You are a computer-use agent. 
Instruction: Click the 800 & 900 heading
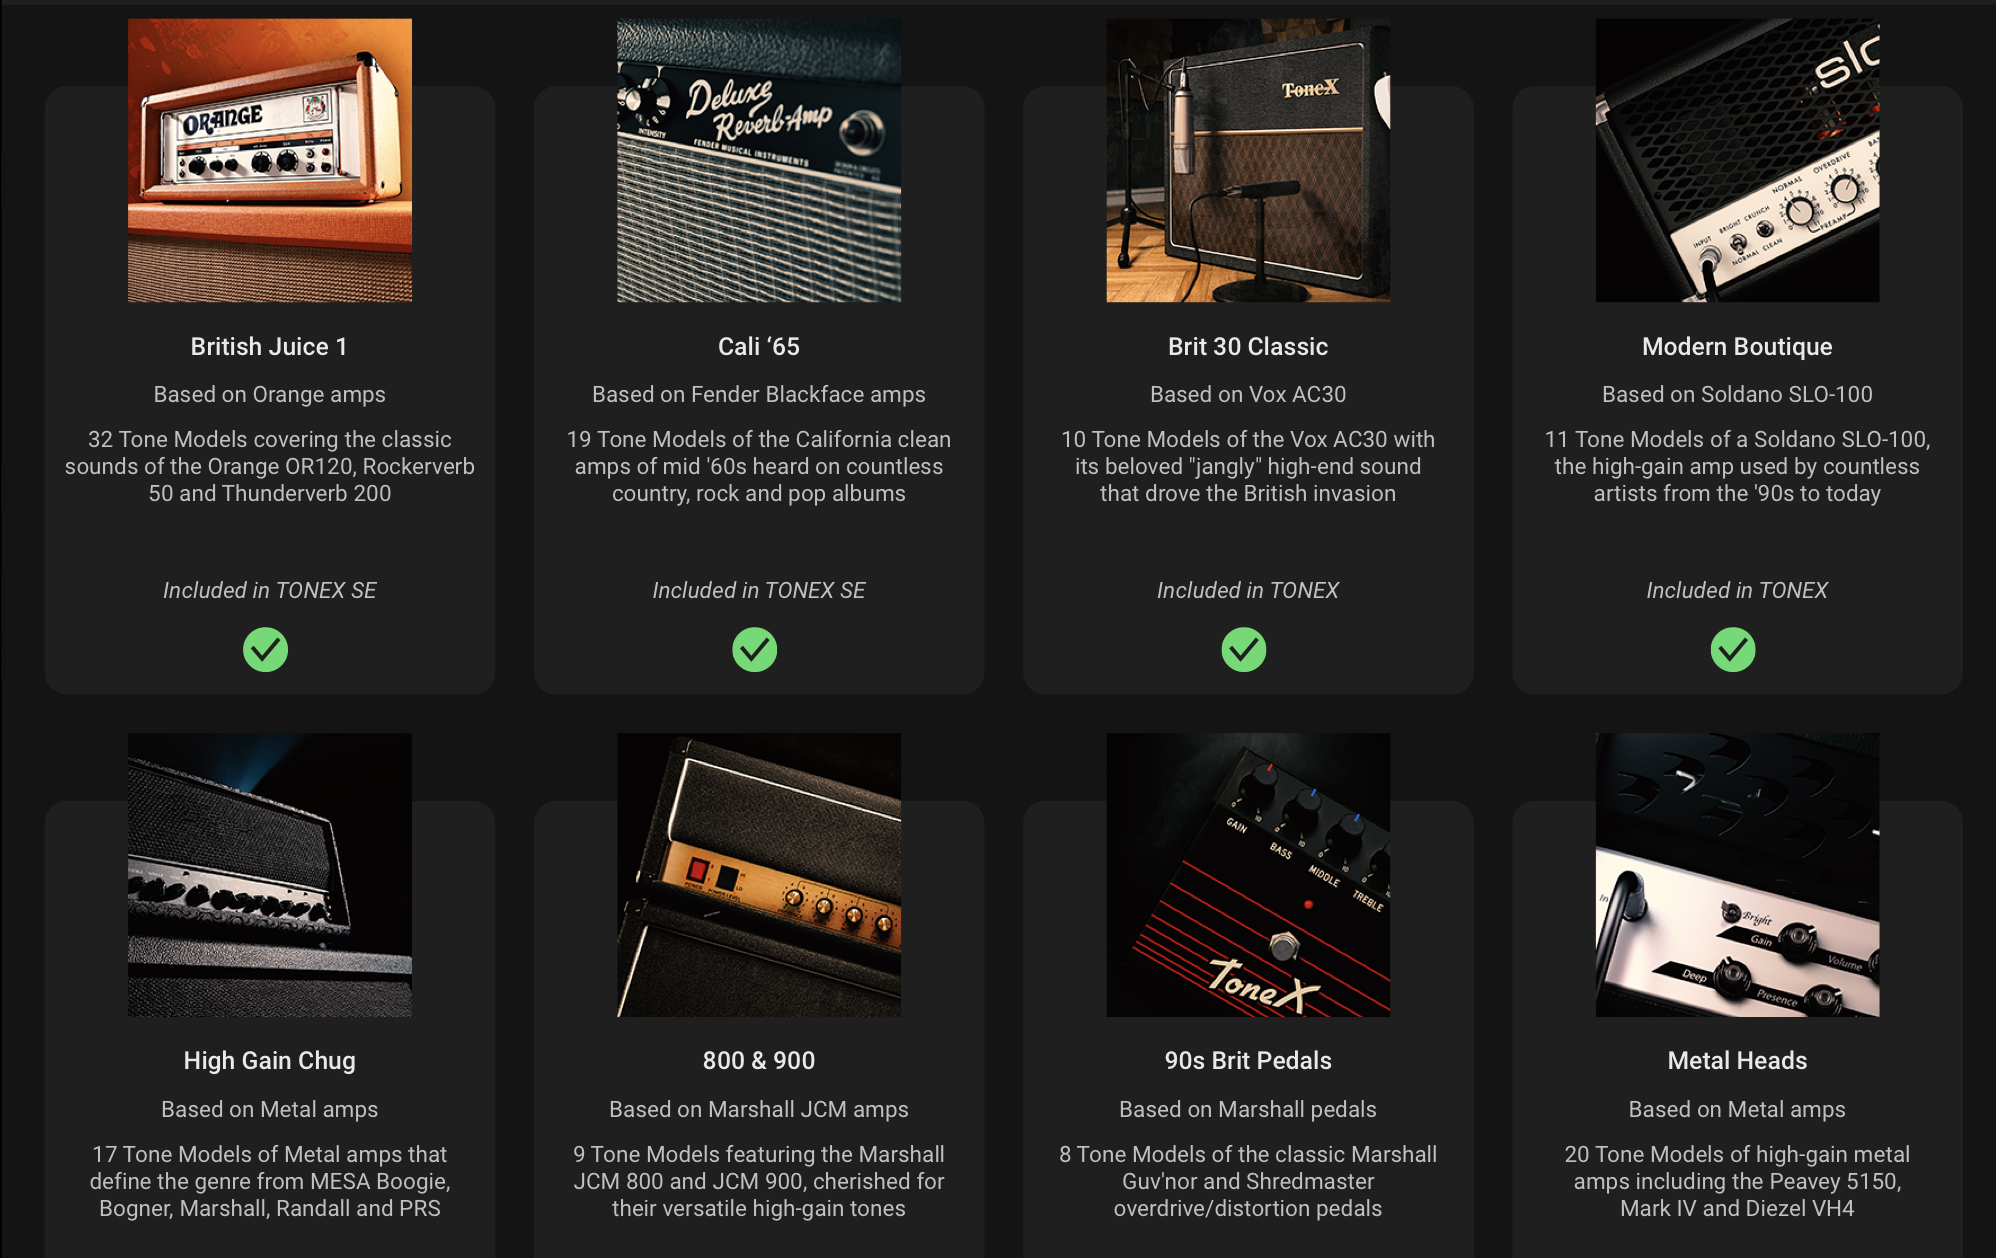tap(759, 1061)
